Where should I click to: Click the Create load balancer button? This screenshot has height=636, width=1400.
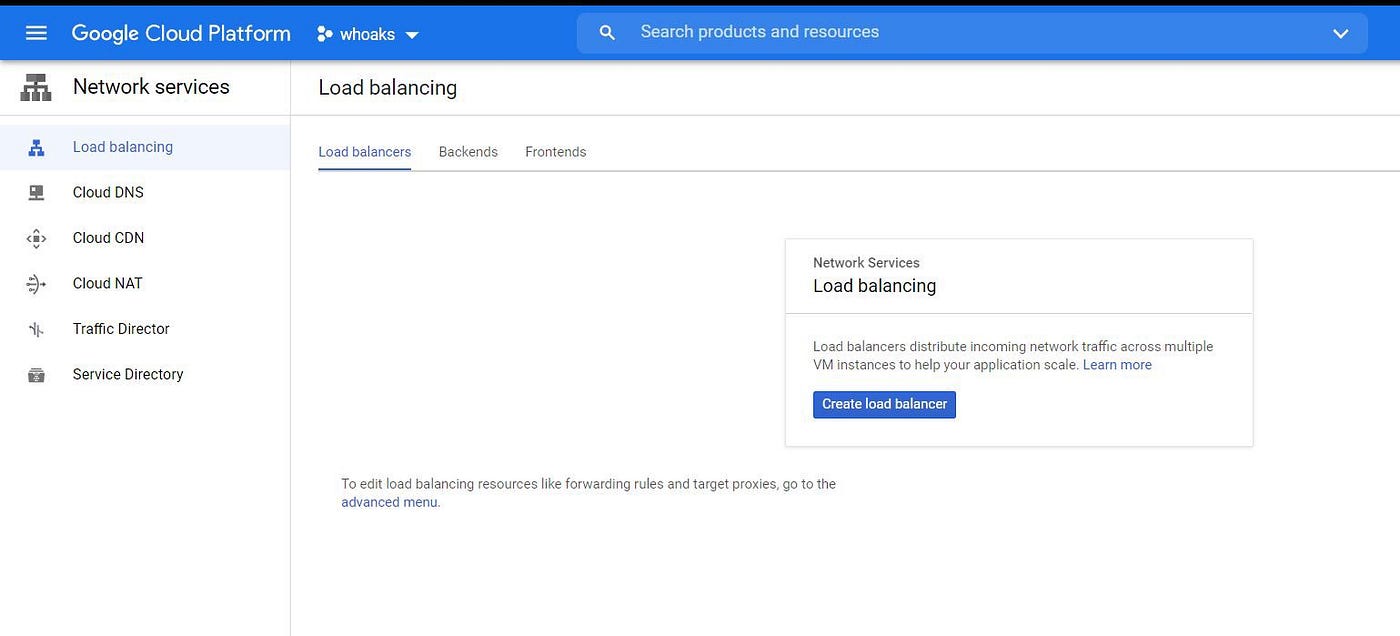coord(884,404)
